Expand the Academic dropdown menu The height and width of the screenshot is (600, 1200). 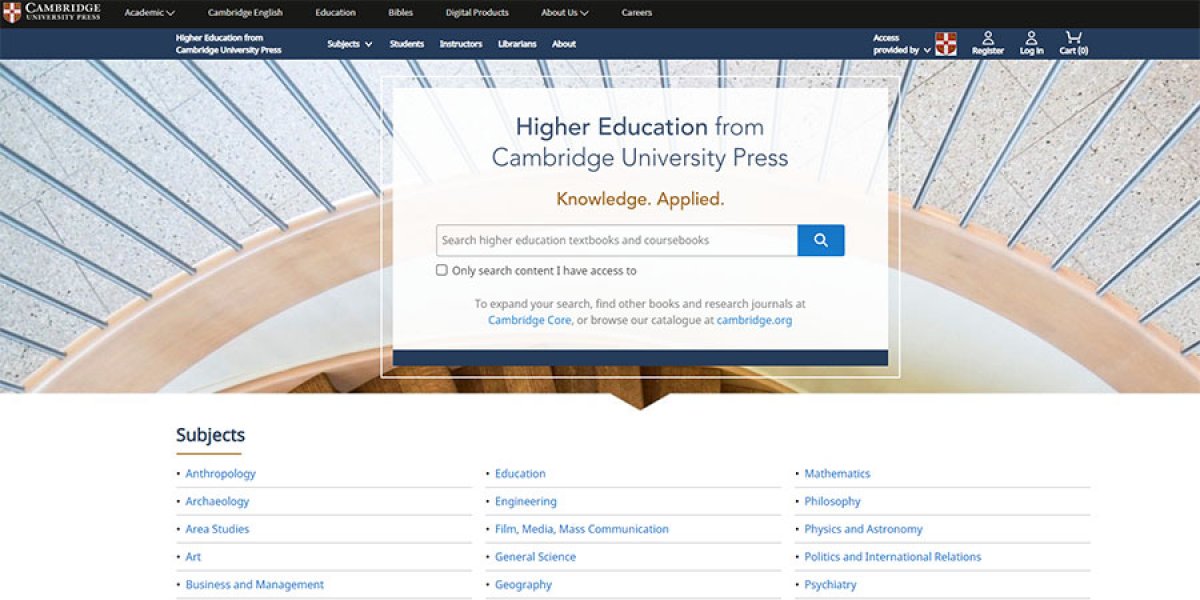click(x=149, y=13)
